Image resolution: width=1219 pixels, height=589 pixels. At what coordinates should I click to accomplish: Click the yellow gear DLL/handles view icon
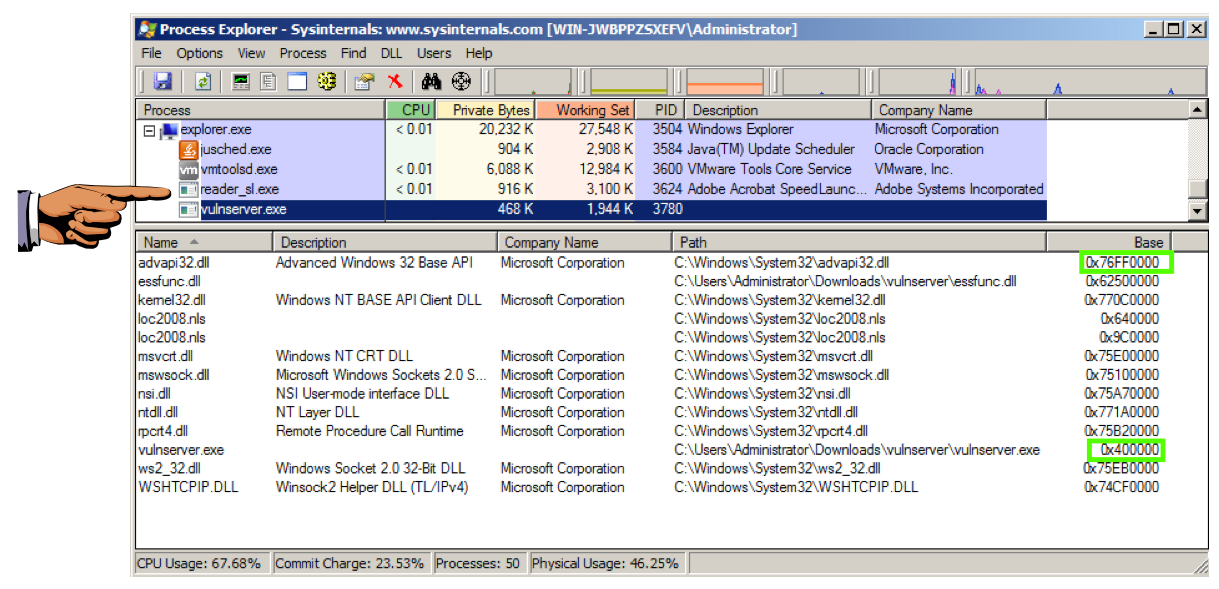[326, 82]
